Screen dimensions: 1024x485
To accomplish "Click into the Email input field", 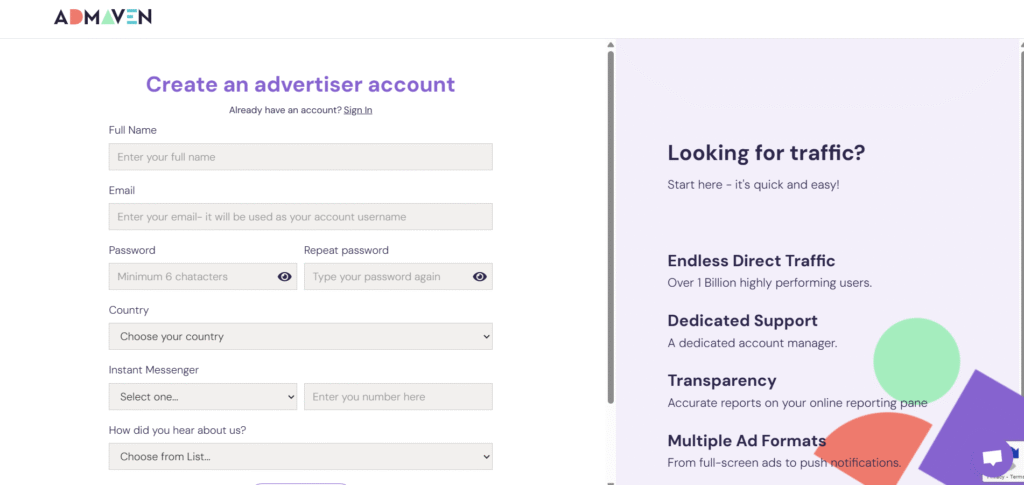I will 300,217.
